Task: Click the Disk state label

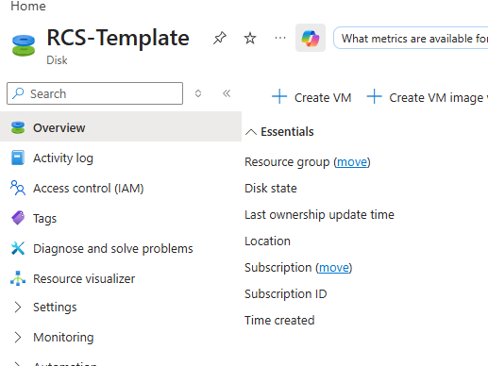Action: pyautogui.click(x=271, y=188)
